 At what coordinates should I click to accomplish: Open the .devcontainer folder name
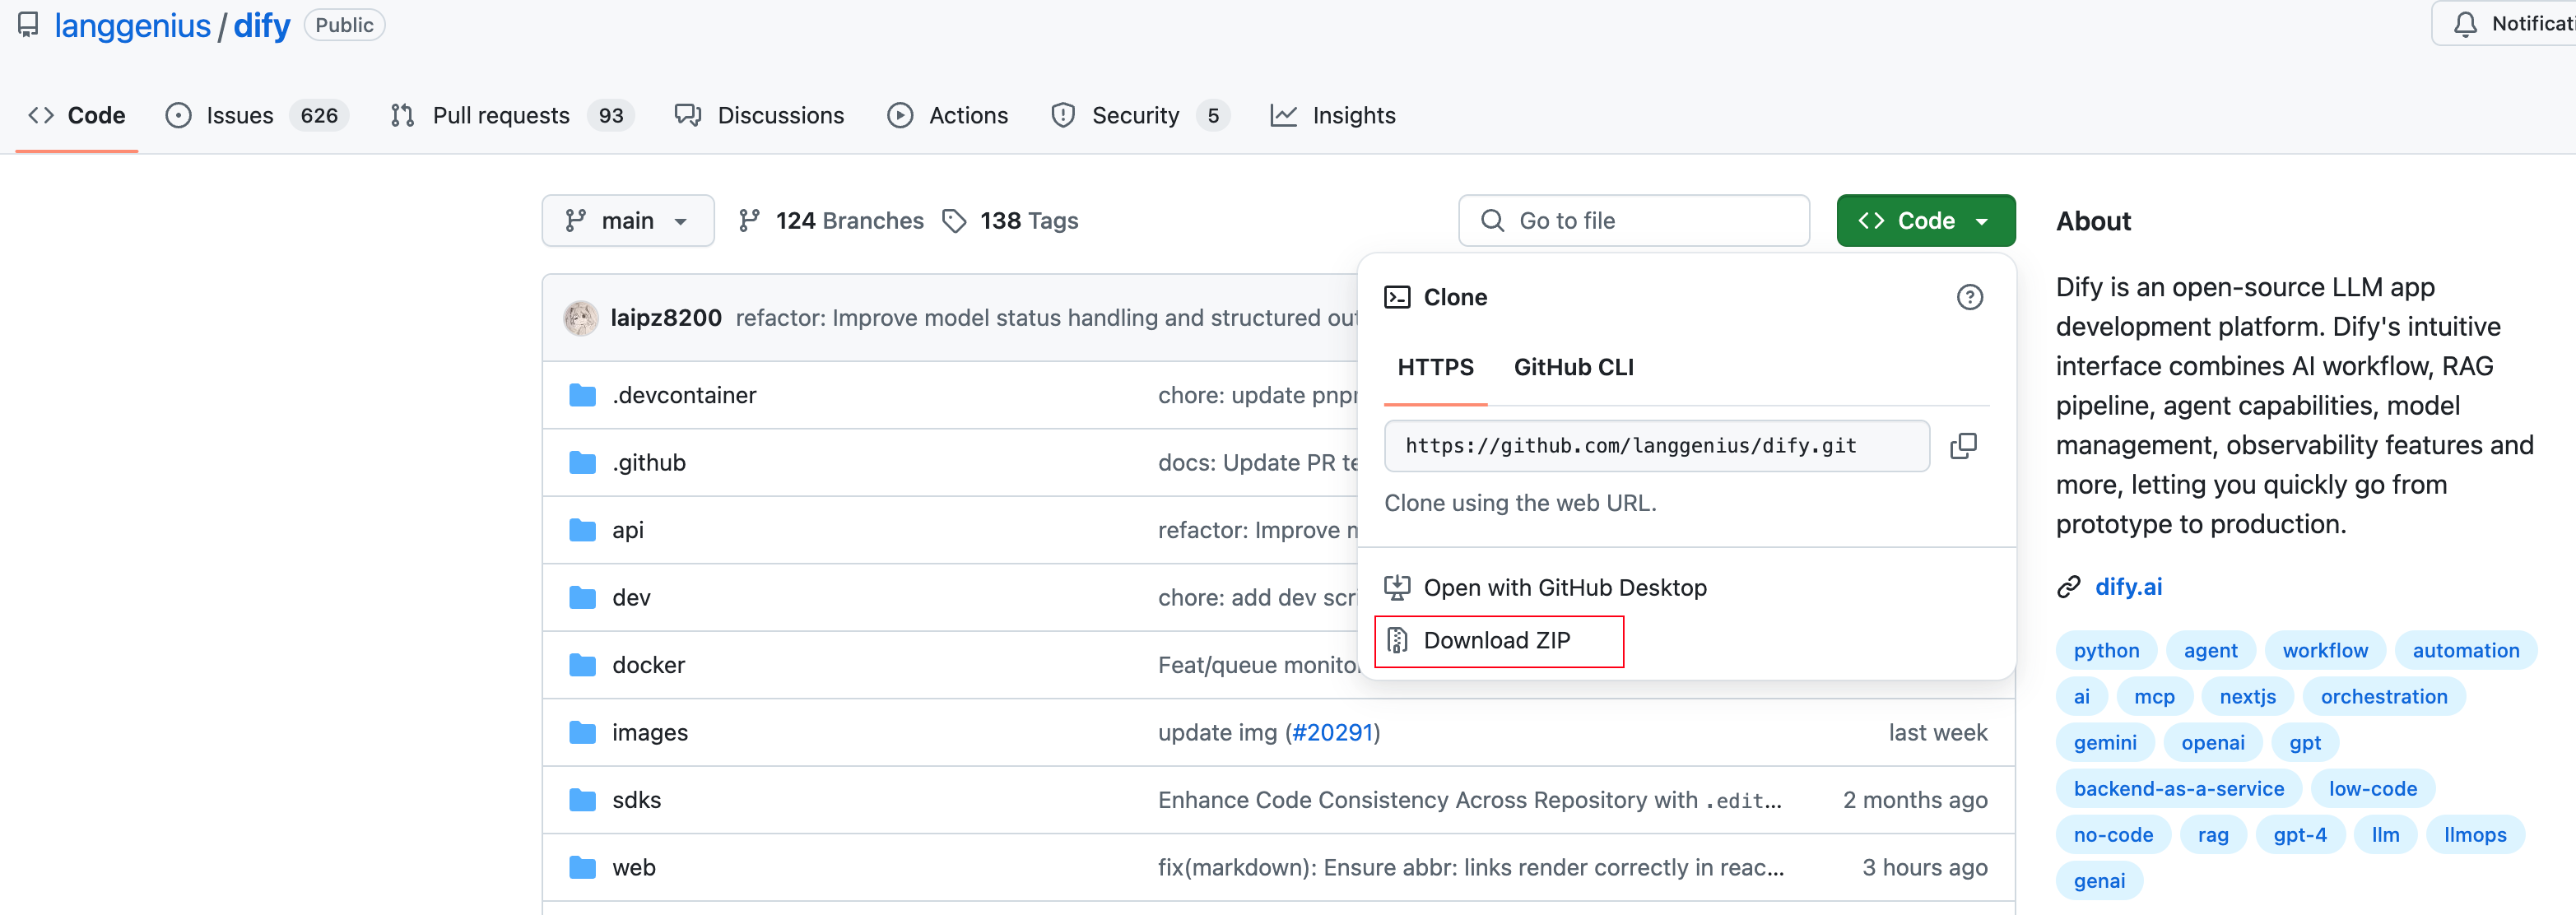coord(685,395)
